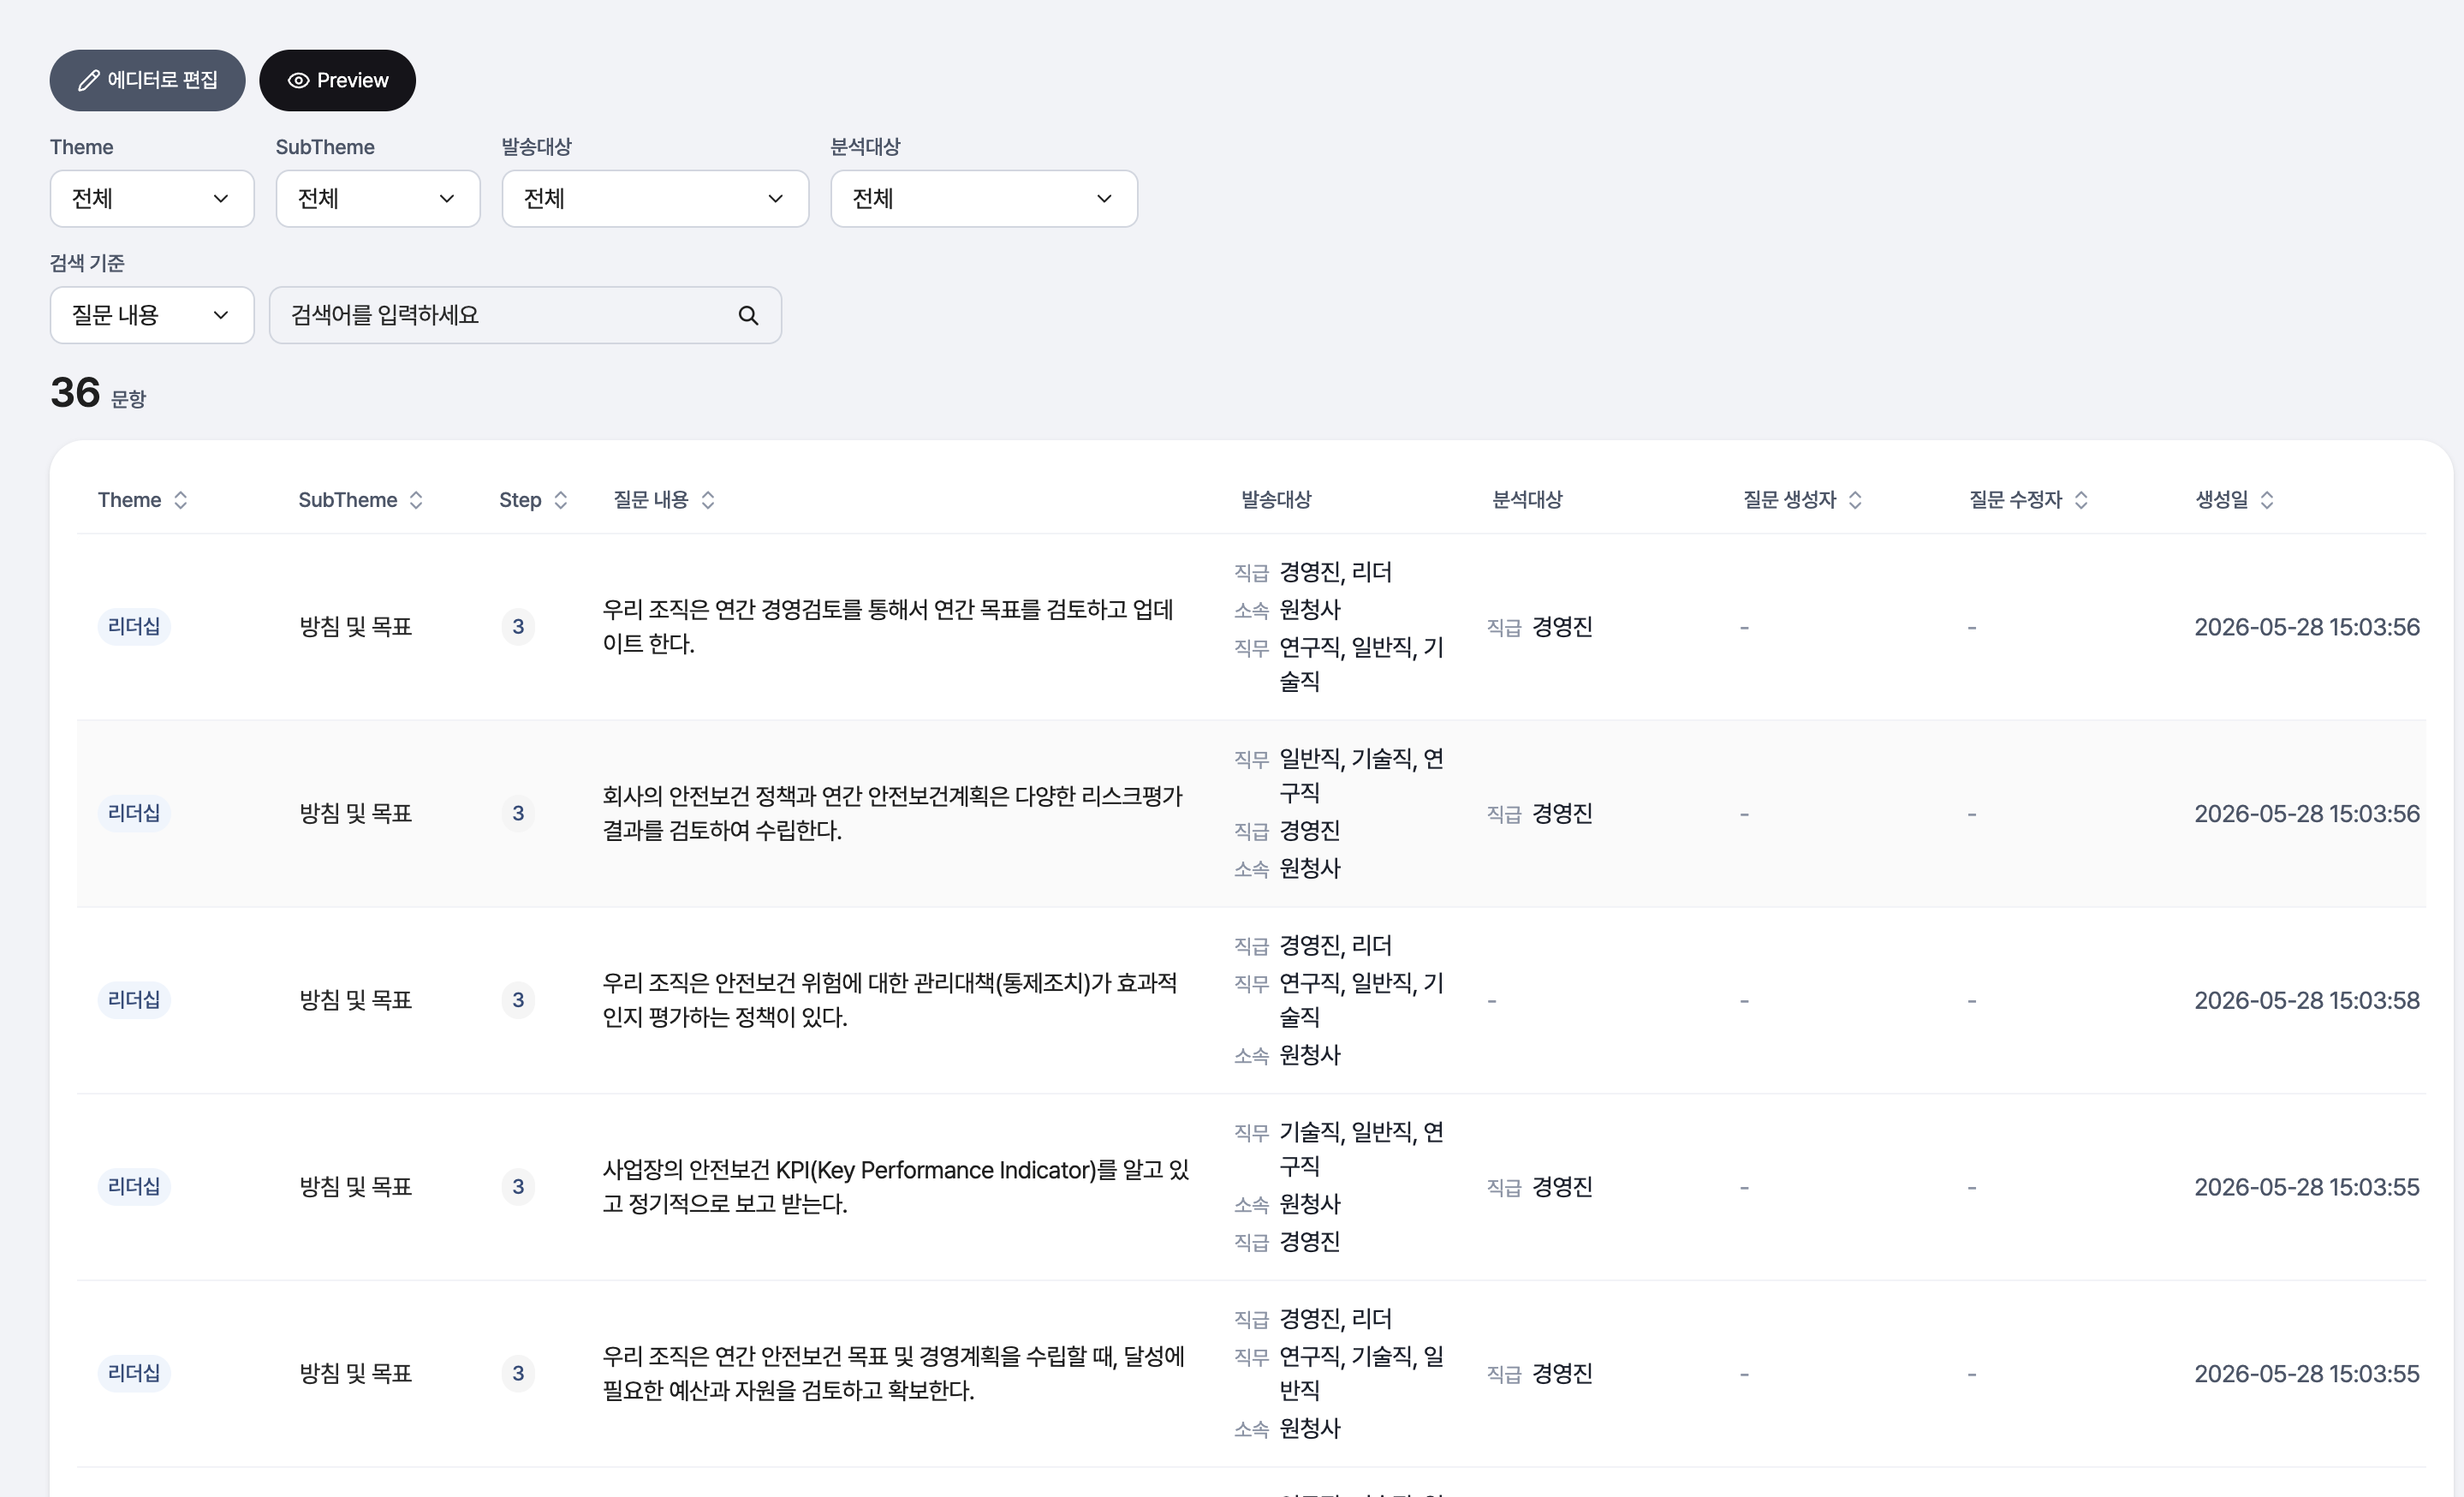
Task: Click 리더십 tag in 리스크평가 row
Action: pos(134,814)
